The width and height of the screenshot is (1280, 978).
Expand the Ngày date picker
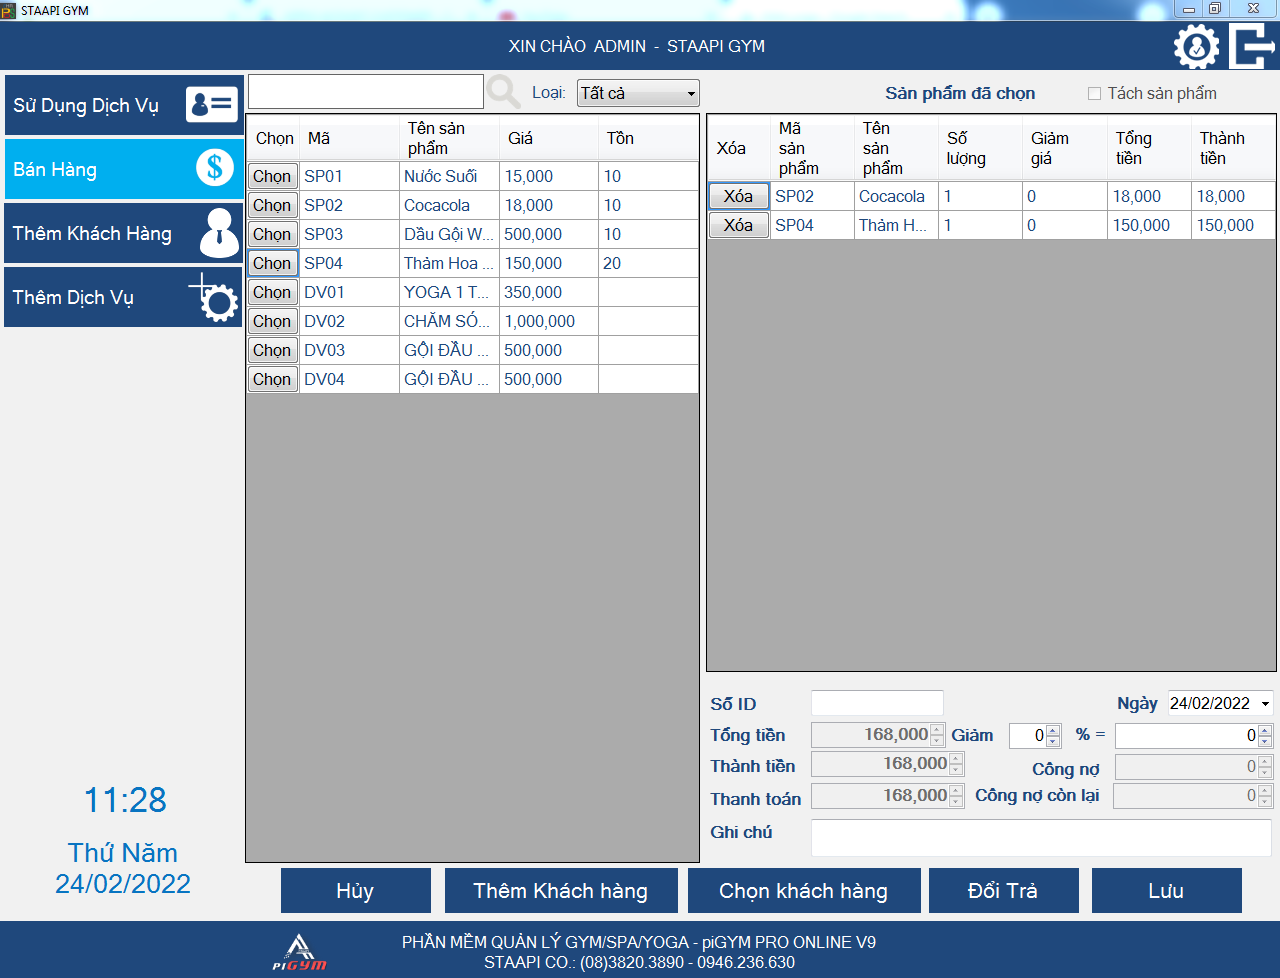(x=1265, y=704)
